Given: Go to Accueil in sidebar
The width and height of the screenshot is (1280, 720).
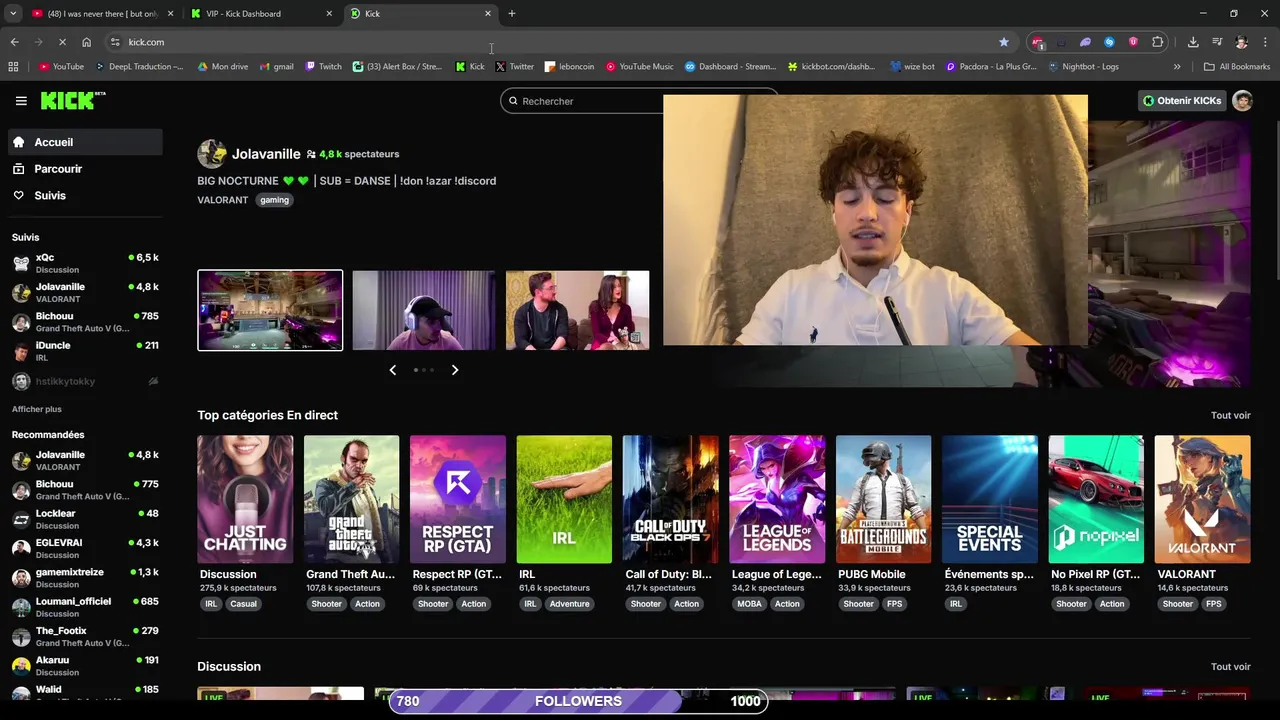Looking at the screenshot, I should [85, 142].
